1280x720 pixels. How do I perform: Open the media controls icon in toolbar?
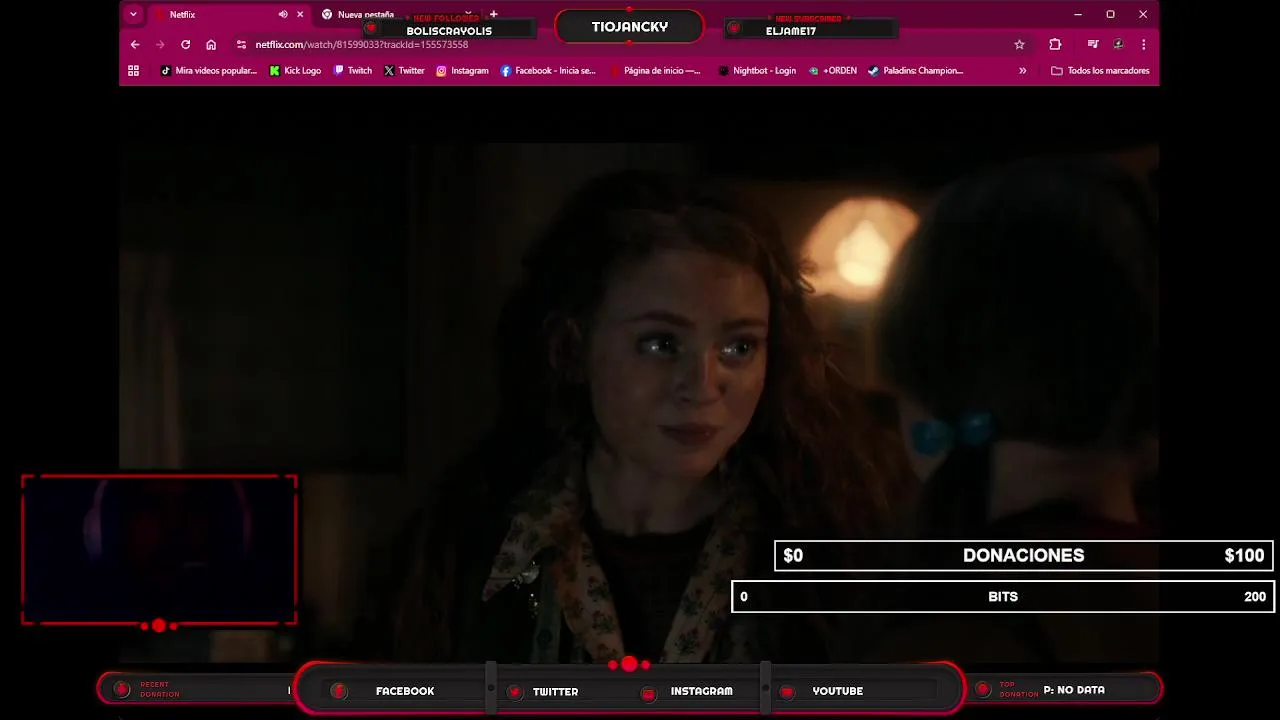pos(1093,44)
